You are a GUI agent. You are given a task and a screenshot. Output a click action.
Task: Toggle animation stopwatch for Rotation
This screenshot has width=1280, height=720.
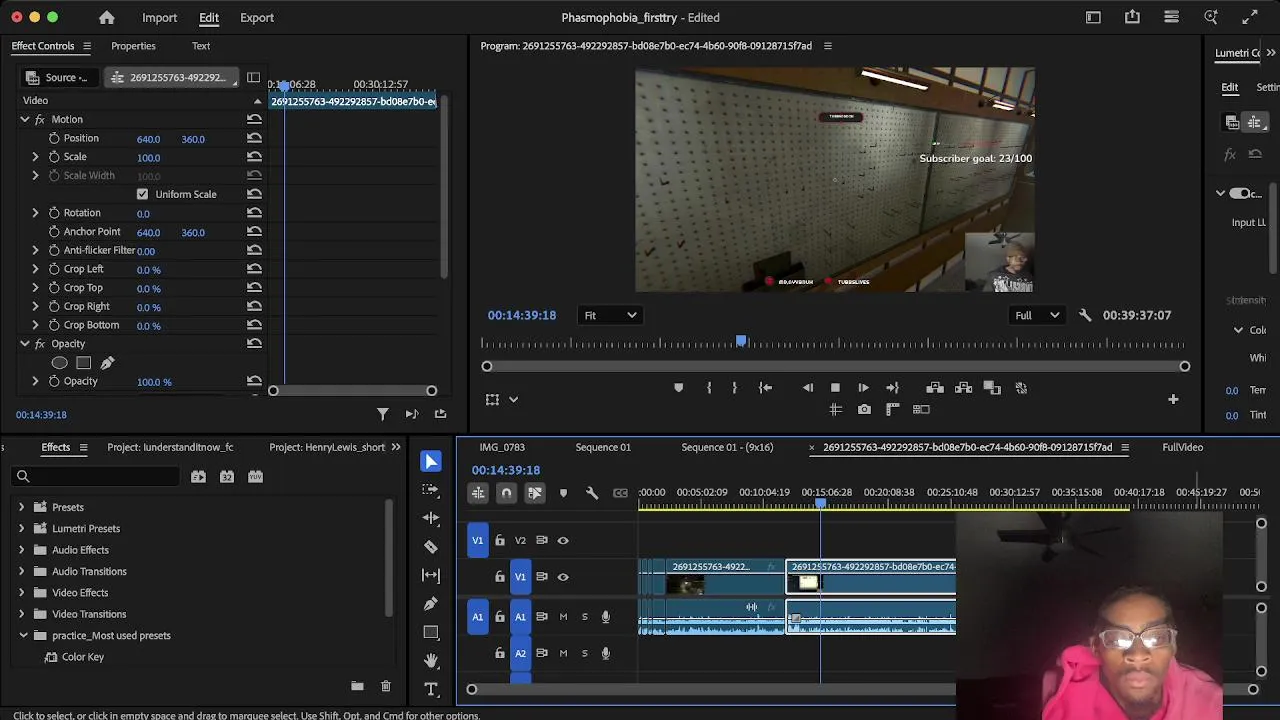[x=54, y=213]
